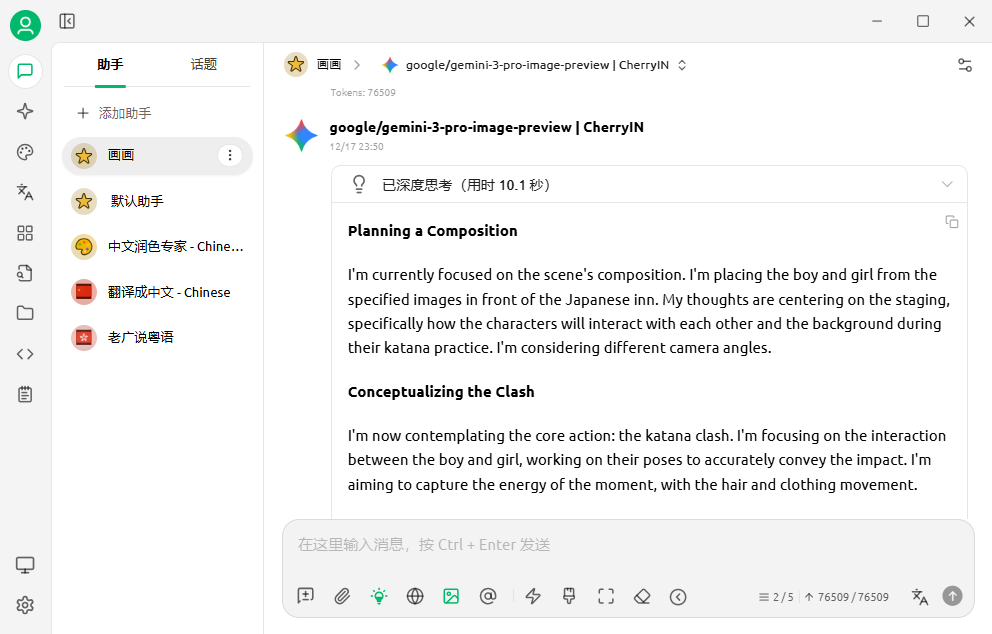Click the message input field
This screenshot has height=634, width=992.
[626, 545]
